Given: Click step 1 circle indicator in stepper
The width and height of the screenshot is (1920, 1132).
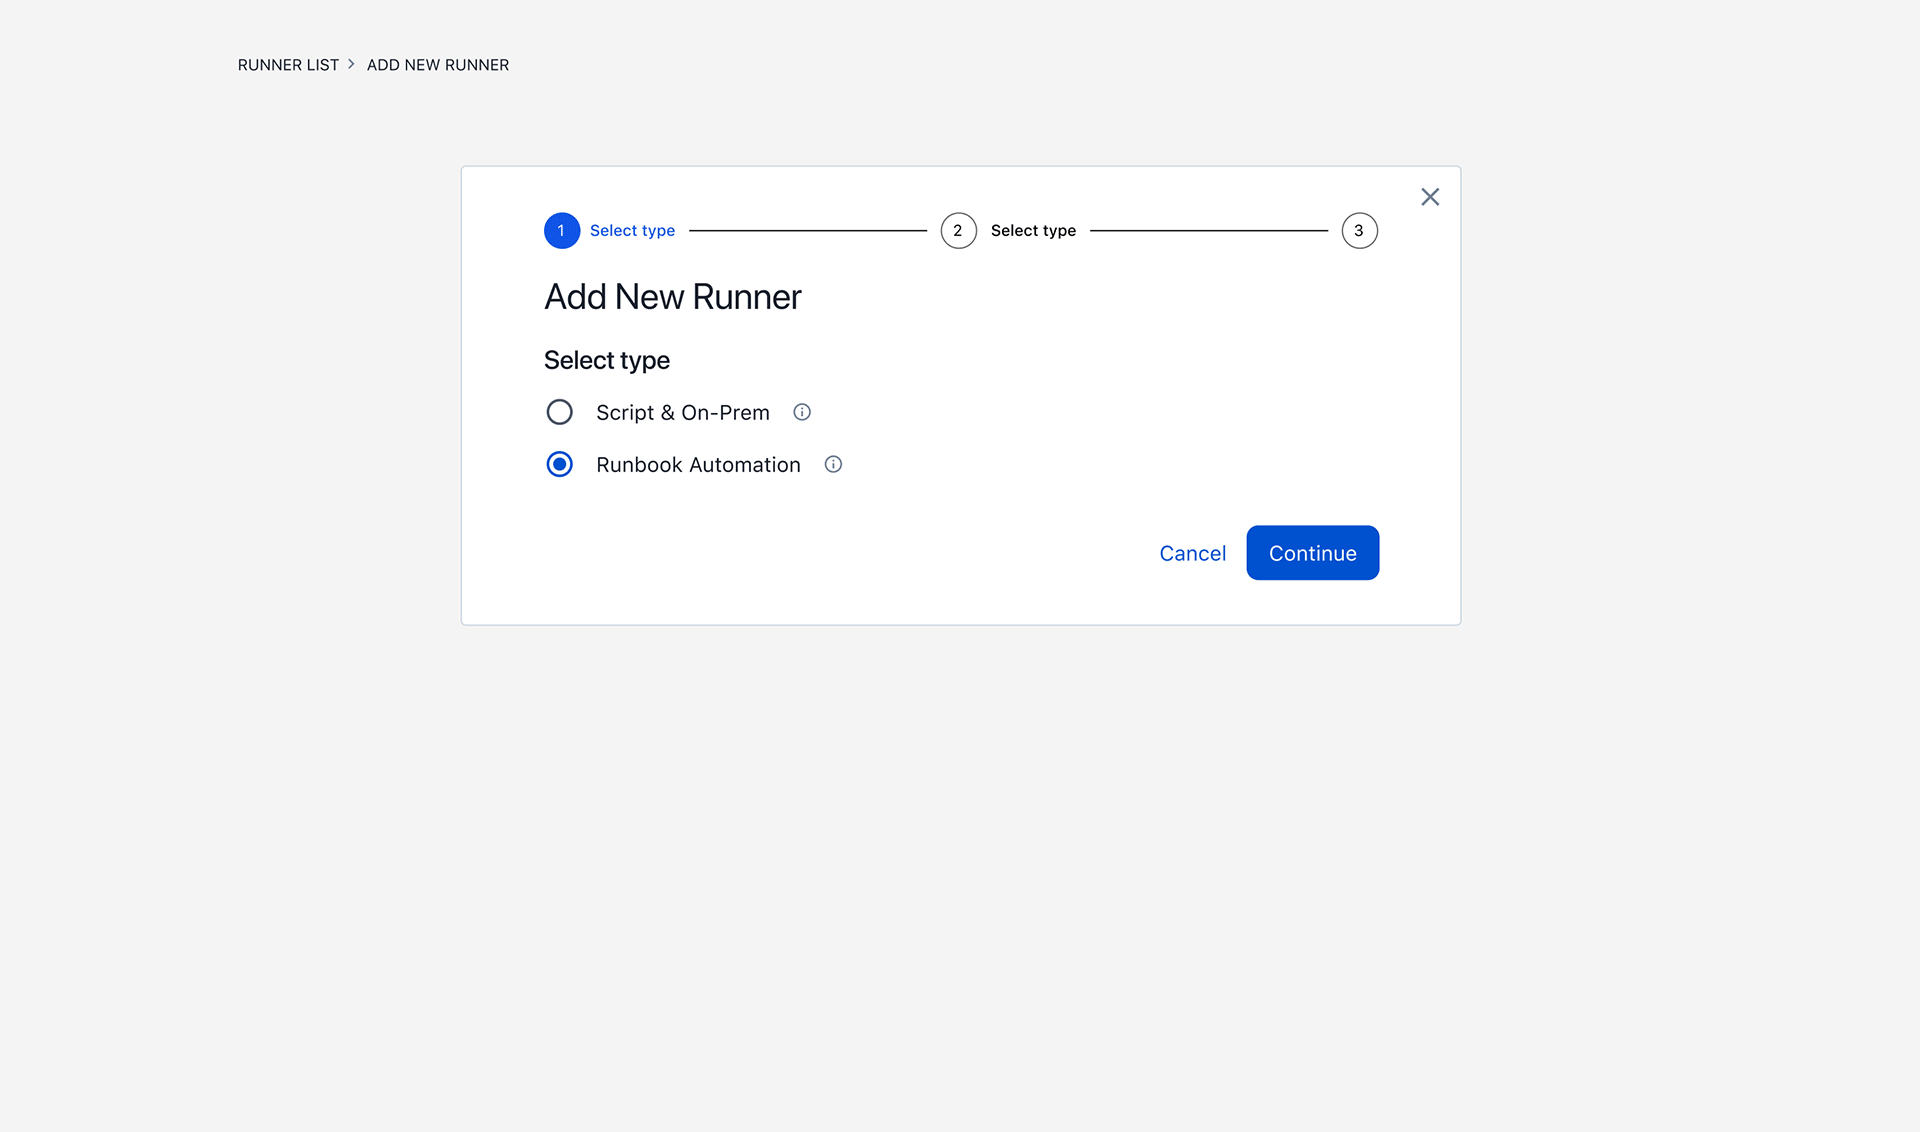Looking at the screenshot, I should (x=561, y=230).
